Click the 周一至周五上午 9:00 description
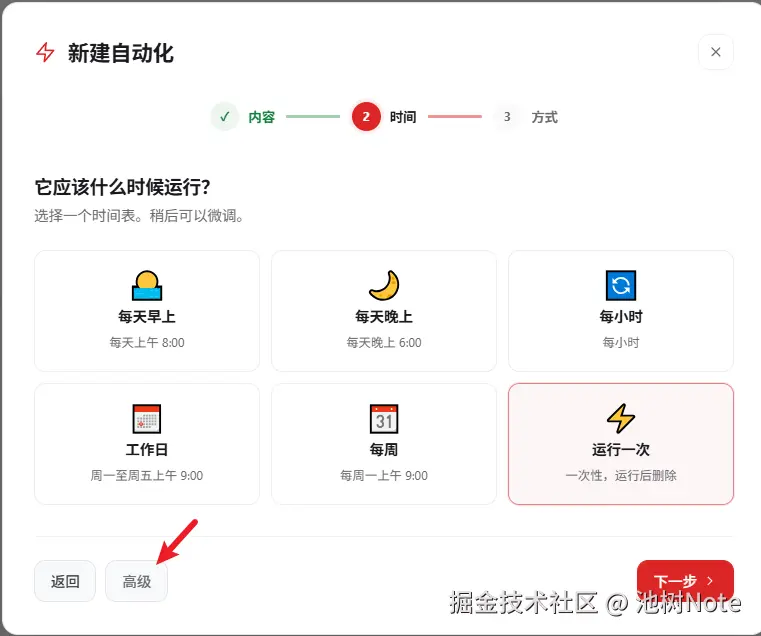Screen dimensions: 761x636 147,476
